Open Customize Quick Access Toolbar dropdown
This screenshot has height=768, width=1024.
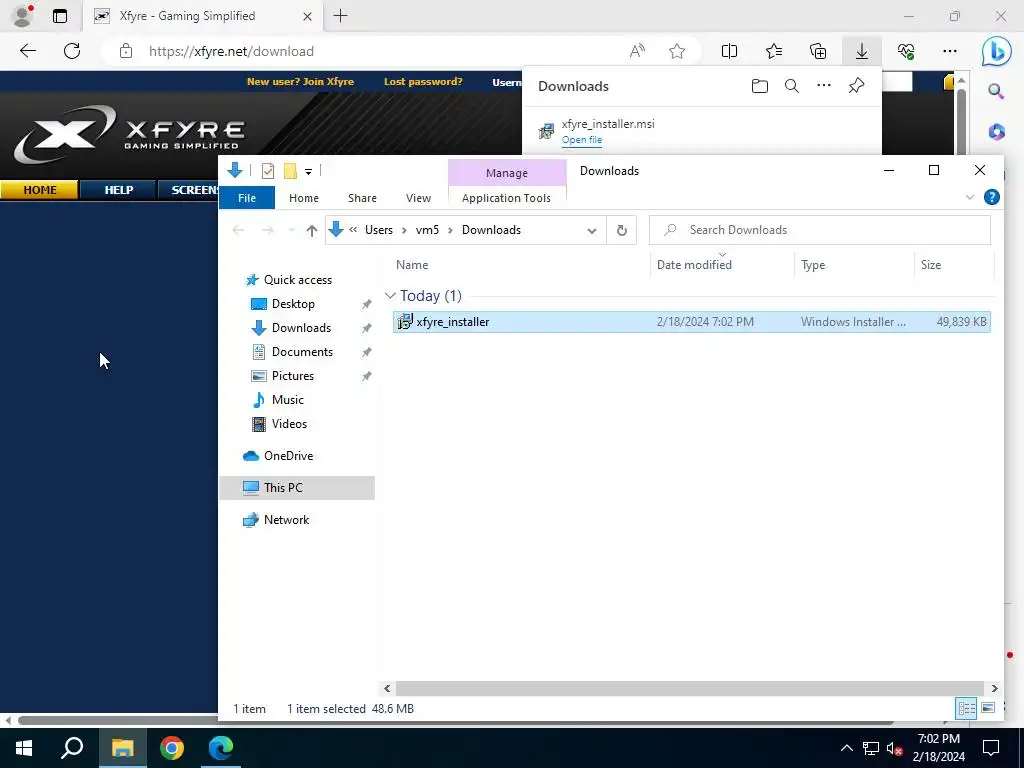click(308, 172)
